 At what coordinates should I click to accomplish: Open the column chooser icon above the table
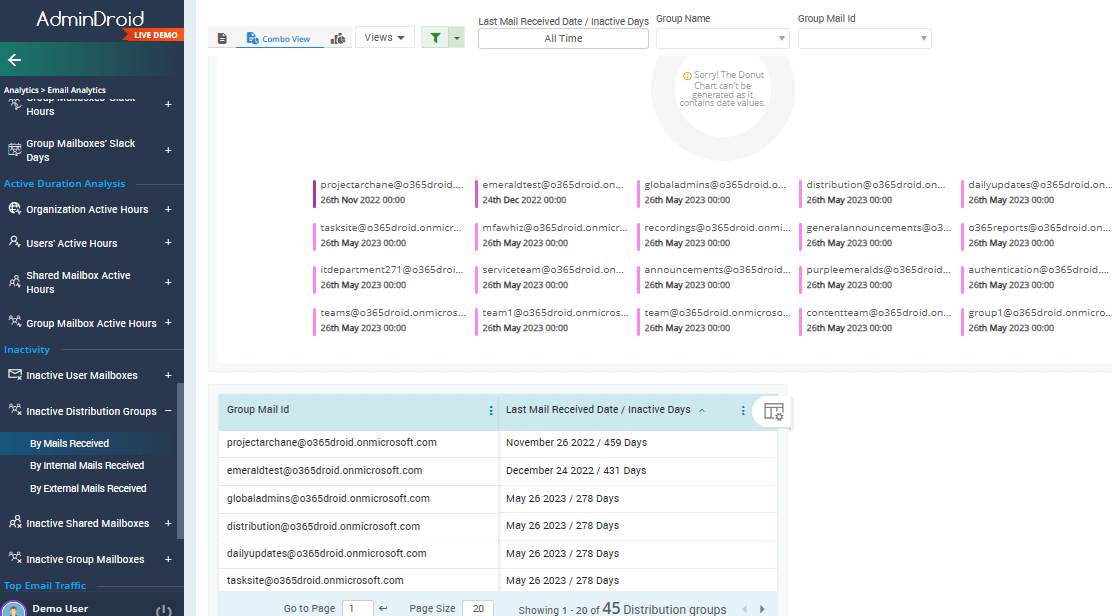[x=773, y=410]
